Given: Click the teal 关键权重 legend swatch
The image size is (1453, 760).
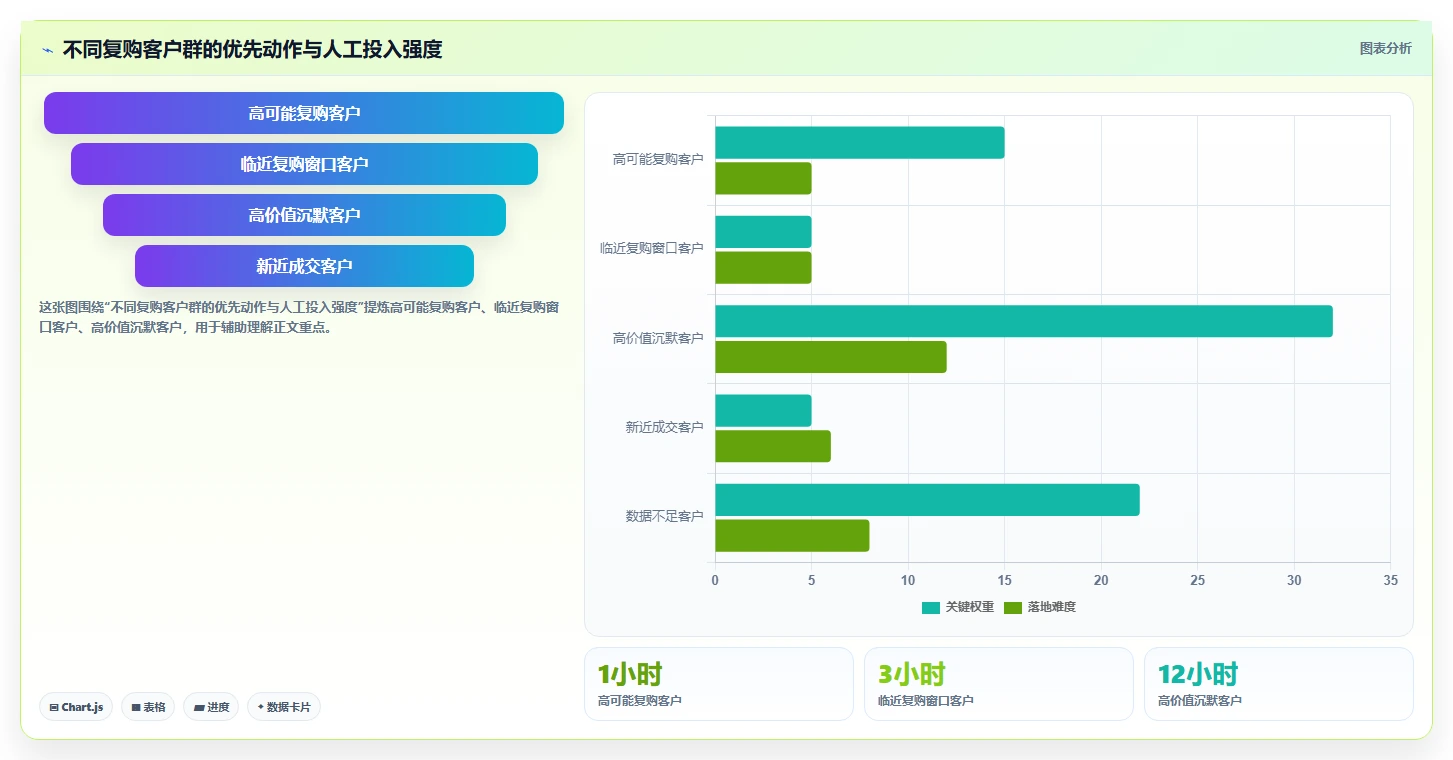Looking at the screenshot, I should tap(931, 607).
